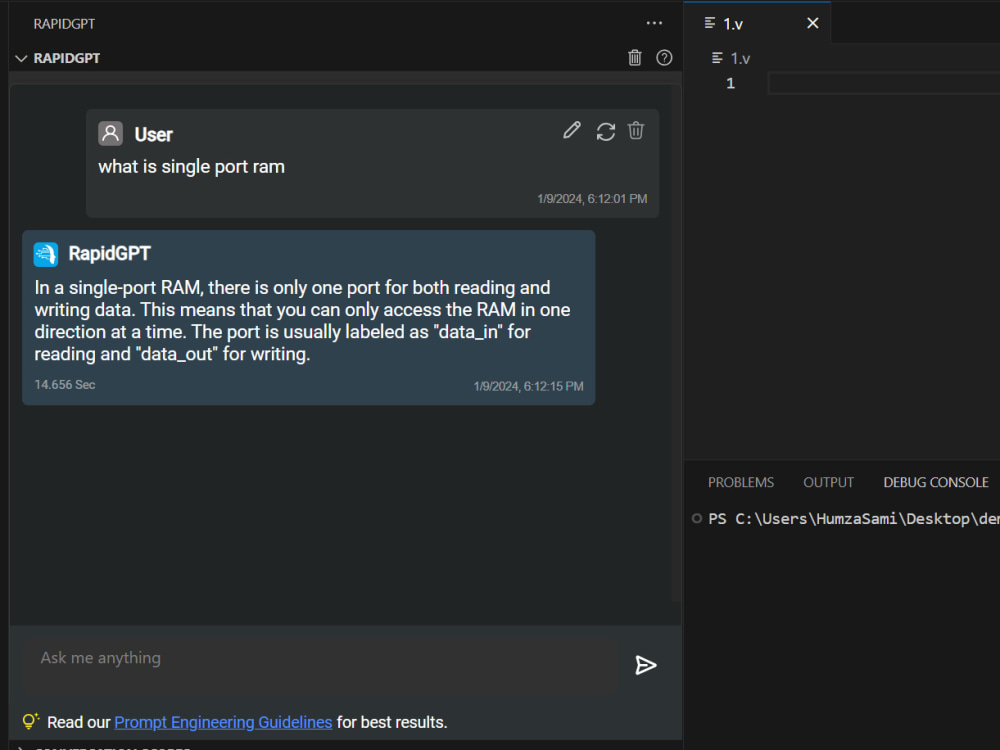Clear the chat with the header trash icon
Viewport: 1000px width, 750px height.
click(635, 57)
